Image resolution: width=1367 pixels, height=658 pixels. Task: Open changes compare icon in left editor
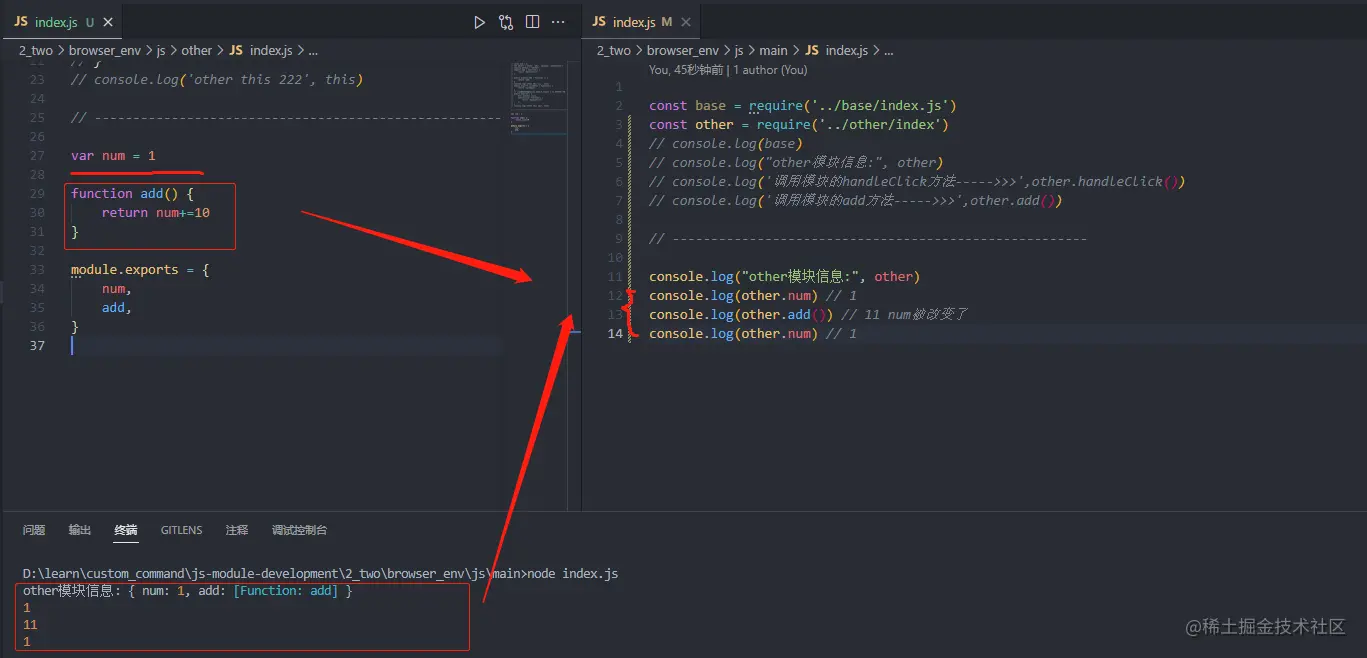[x=506, y=22]
